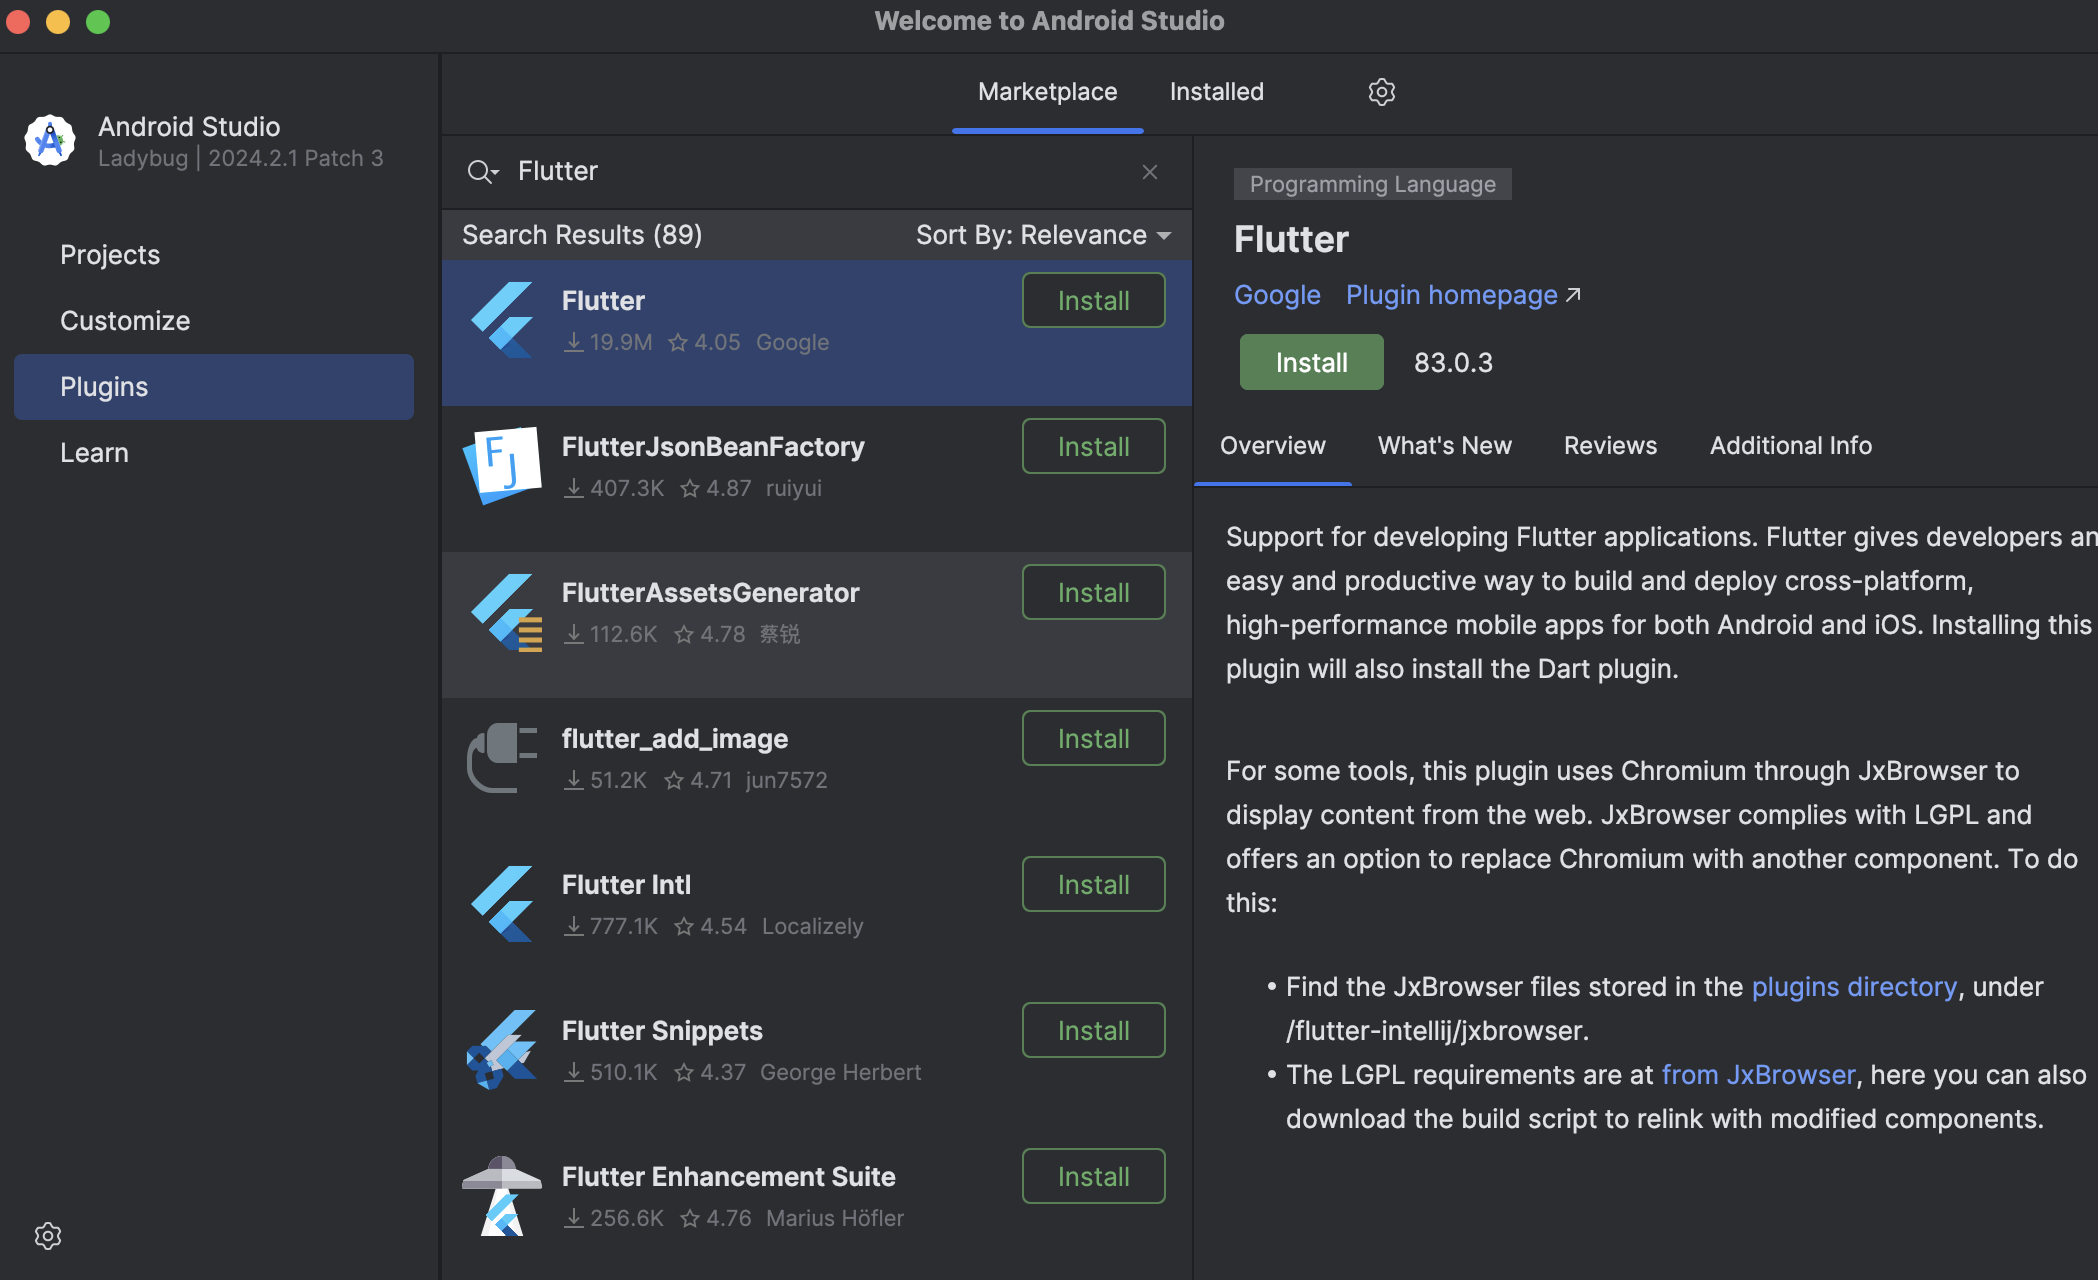Install the Flutter Snippets plugin
This screenshot has width=2098, height=1280.
coord(1094,1030)
